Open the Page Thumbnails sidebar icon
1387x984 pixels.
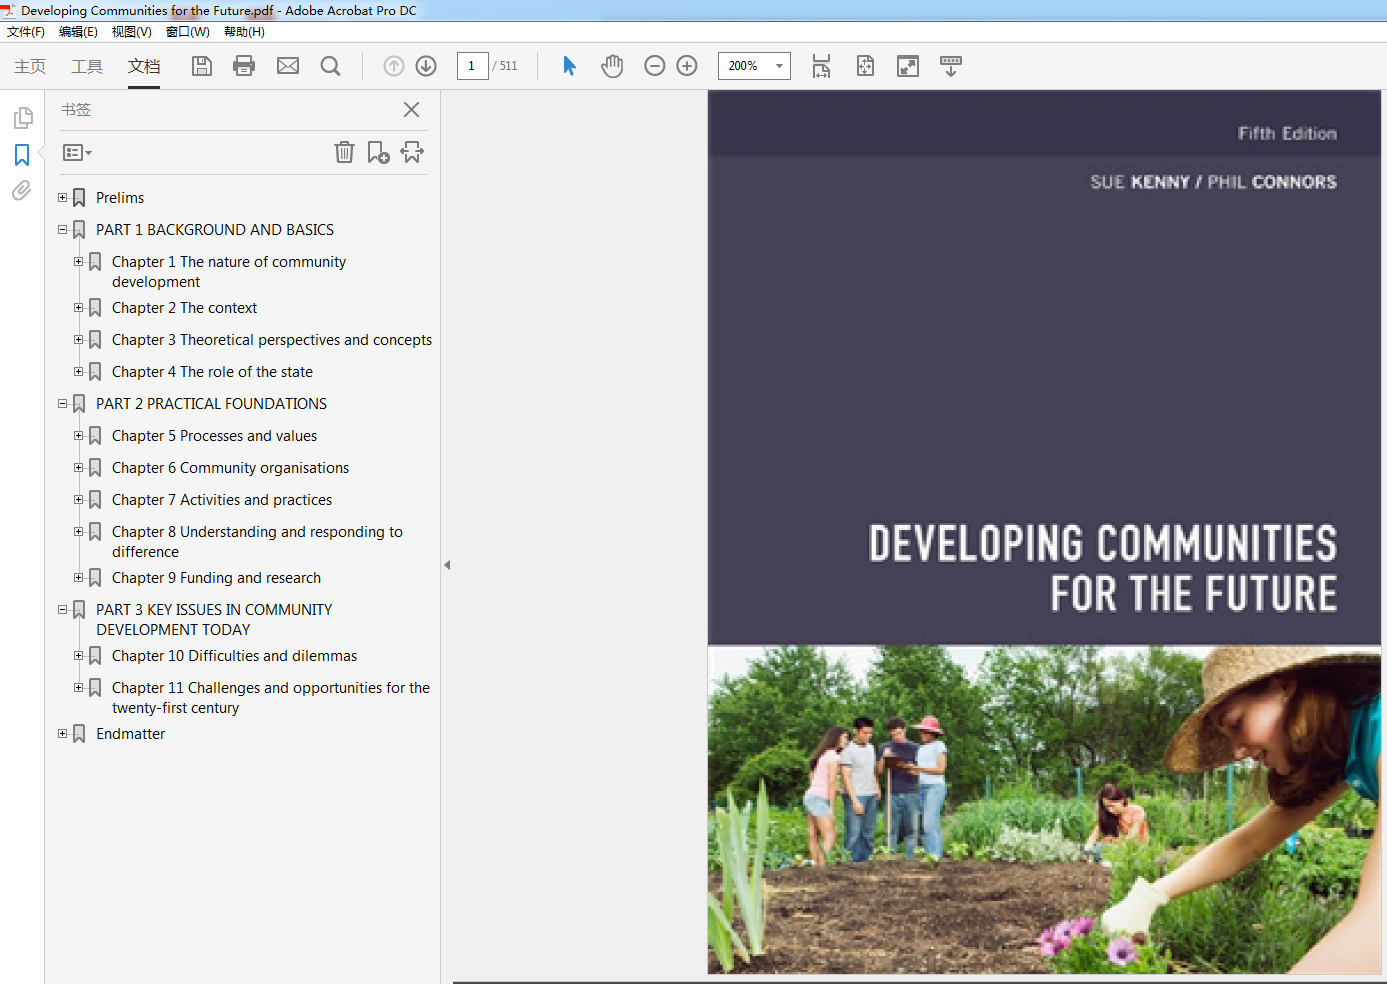22,118
